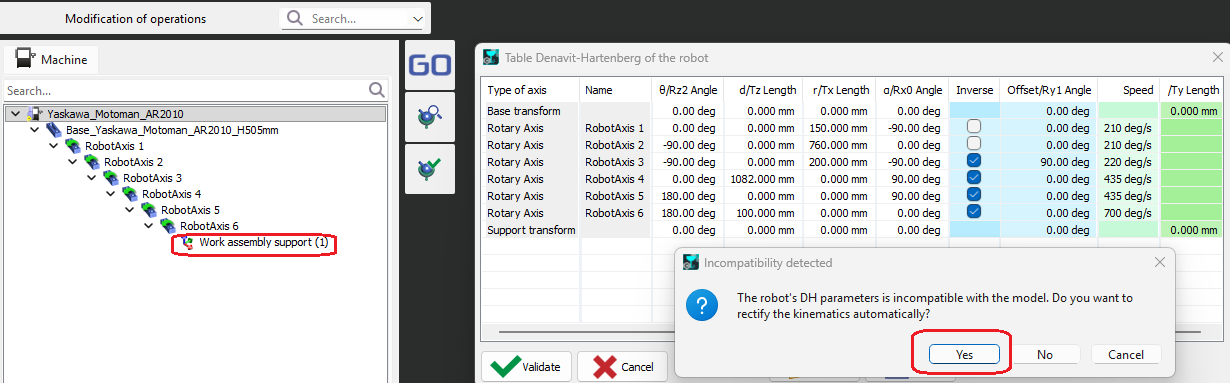Toggle Inverse checkbox for RobotAxis 1
This screenshot has width=1230, height=383.
pos(974,128)
